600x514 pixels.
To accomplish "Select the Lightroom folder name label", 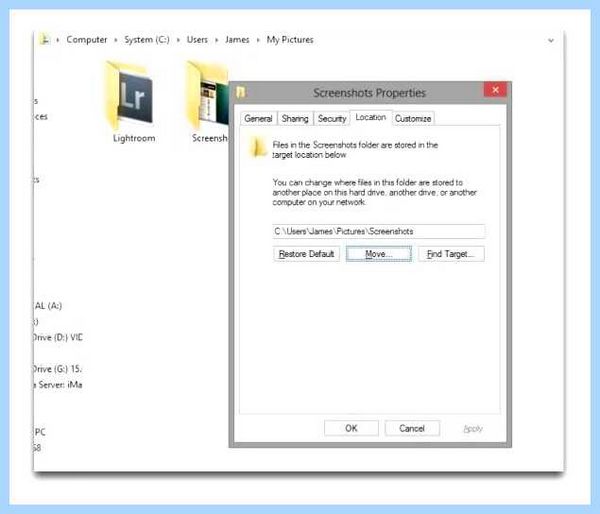I will point(134,138).
